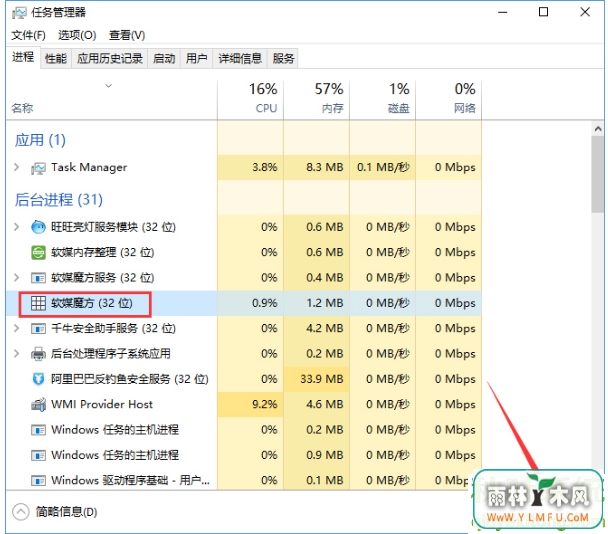
Task: Click the 1.2 MB memory cell
Action: (x=316, y=303)
